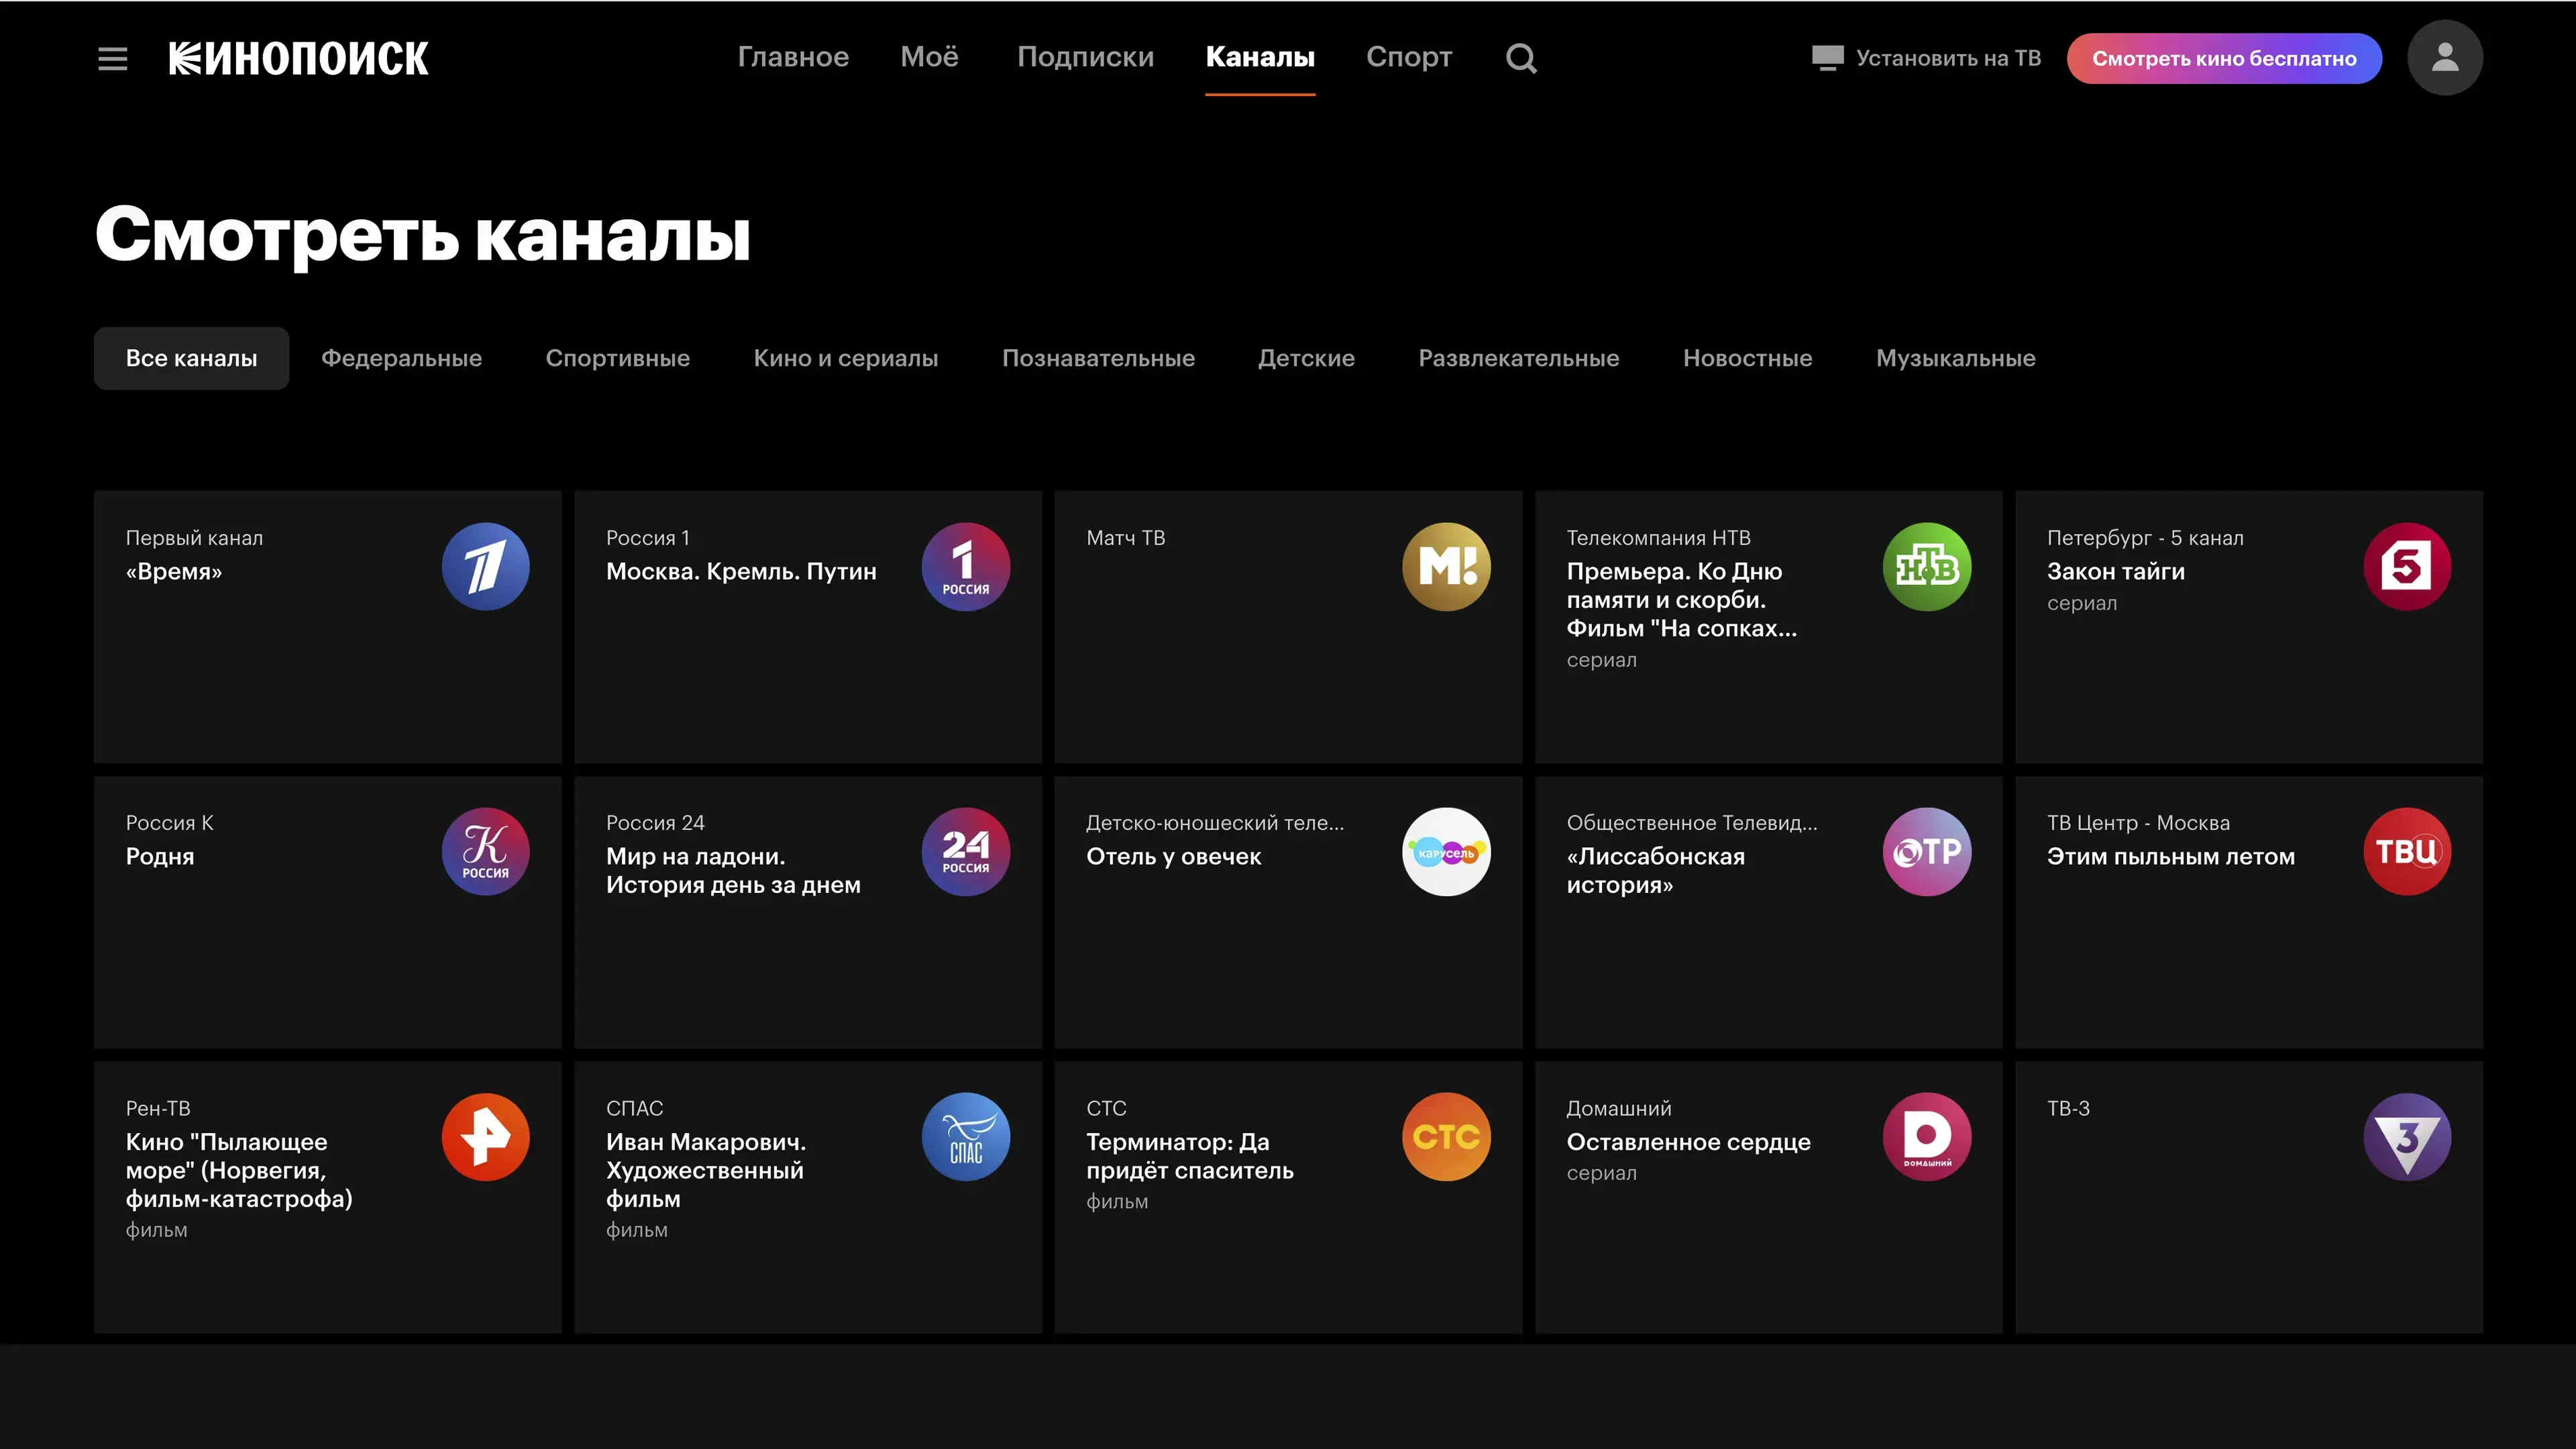Click the НТВ green logo icon

tap(1926, 567)
